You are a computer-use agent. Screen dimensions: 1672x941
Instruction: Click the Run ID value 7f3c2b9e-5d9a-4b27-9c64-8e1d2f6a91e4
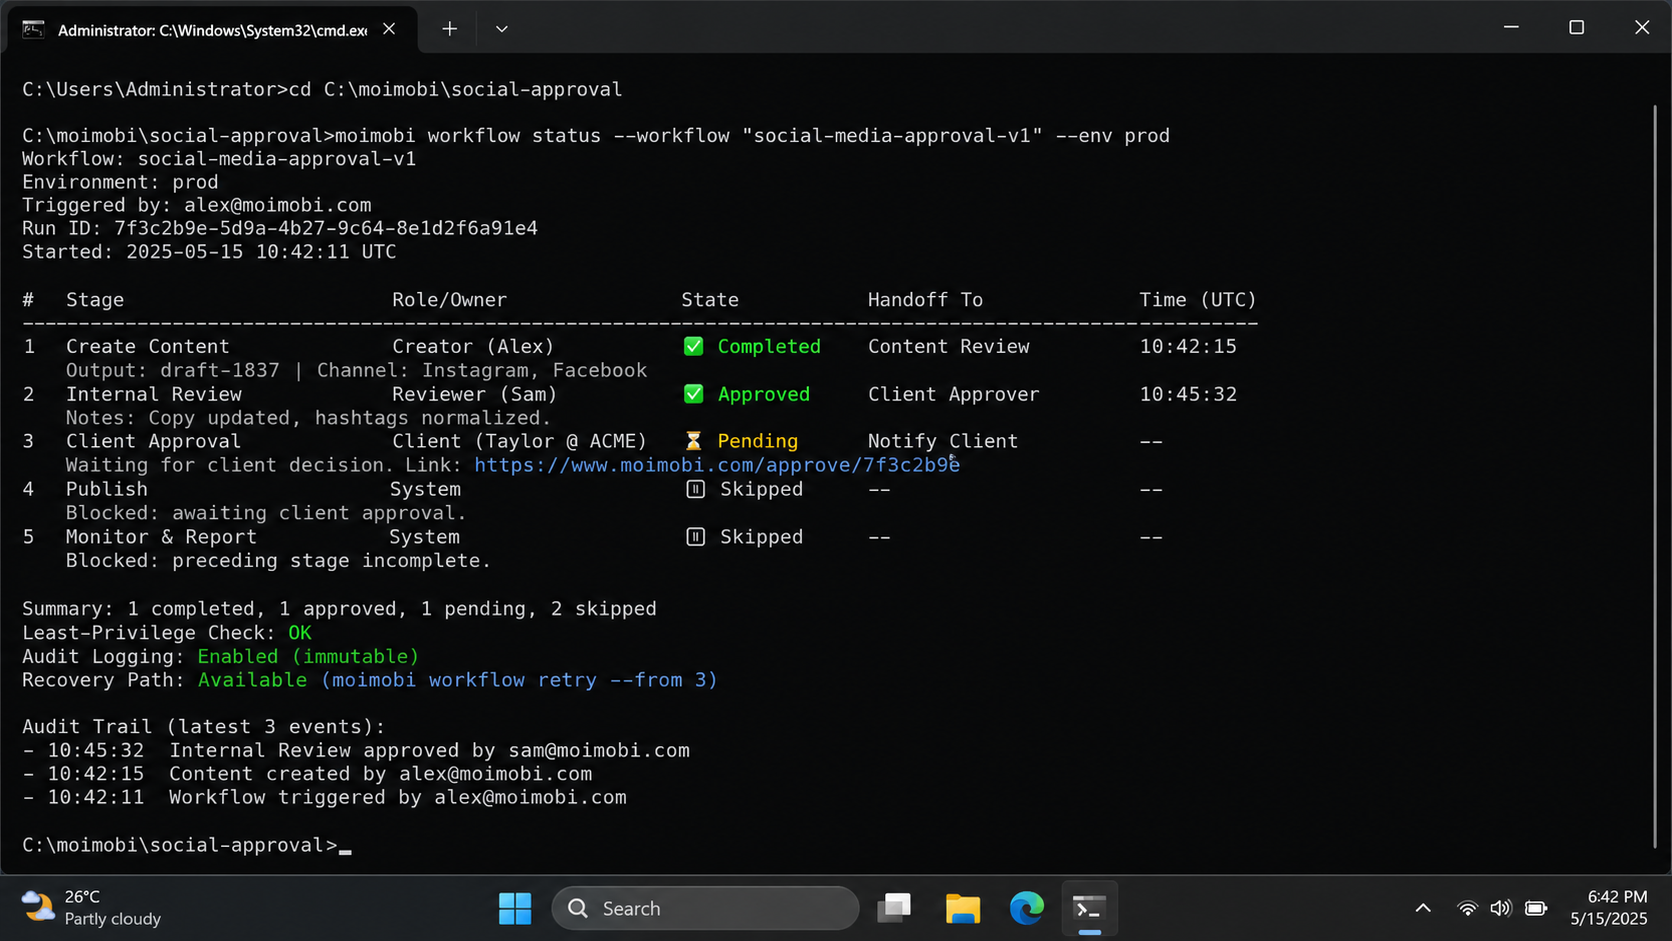[x=326, y=228]
